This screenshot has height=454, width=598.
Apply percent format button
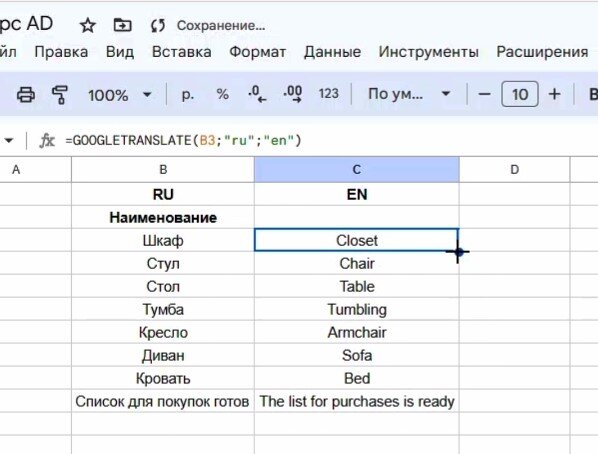coord(223,94)
